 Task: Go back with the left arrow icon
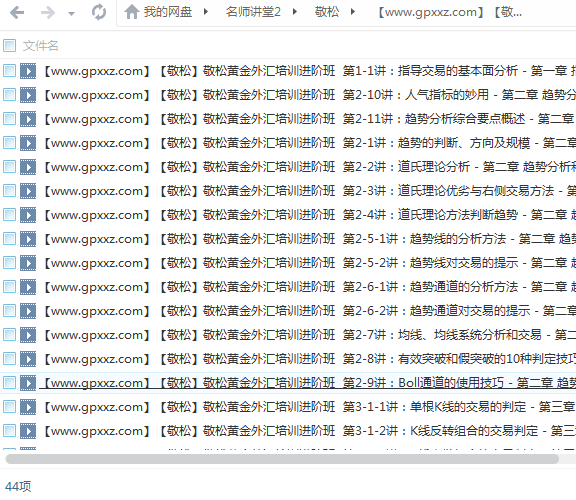pos(17,13)
